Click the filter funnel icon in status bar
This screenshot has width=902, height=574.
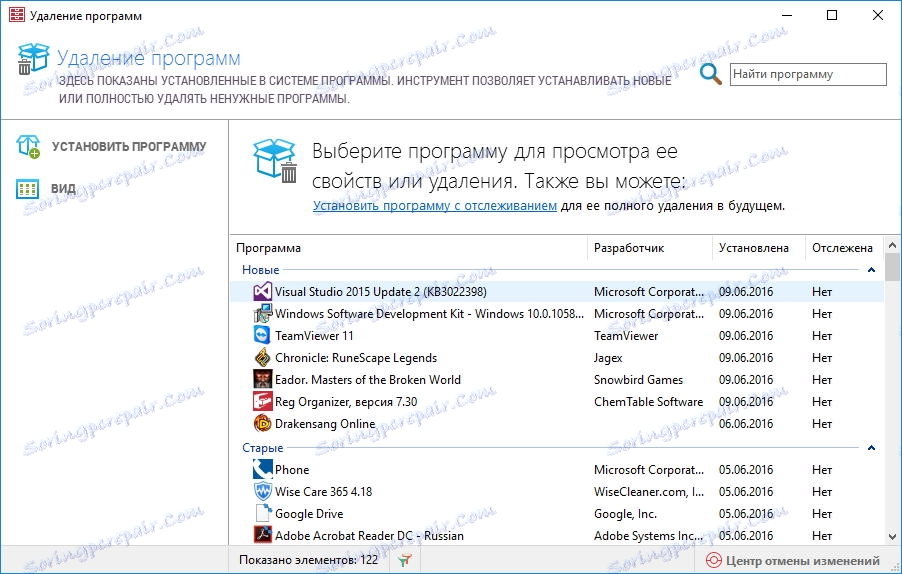point(405,560)
